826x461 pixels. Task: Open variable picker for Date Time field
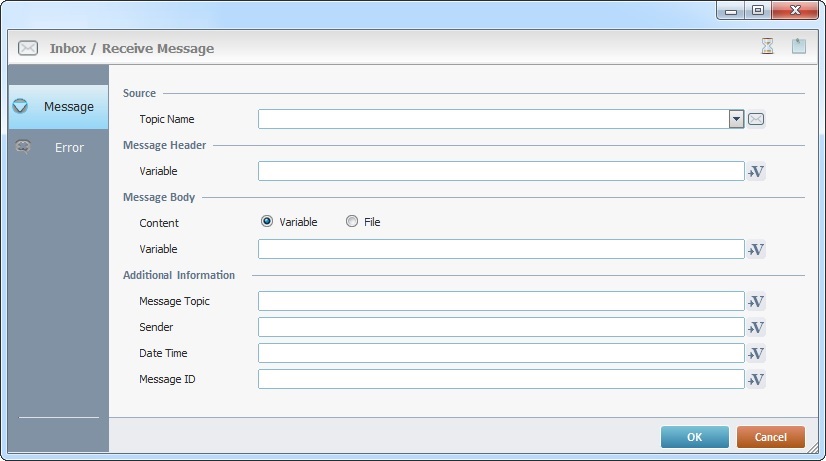tap(756, 354)
